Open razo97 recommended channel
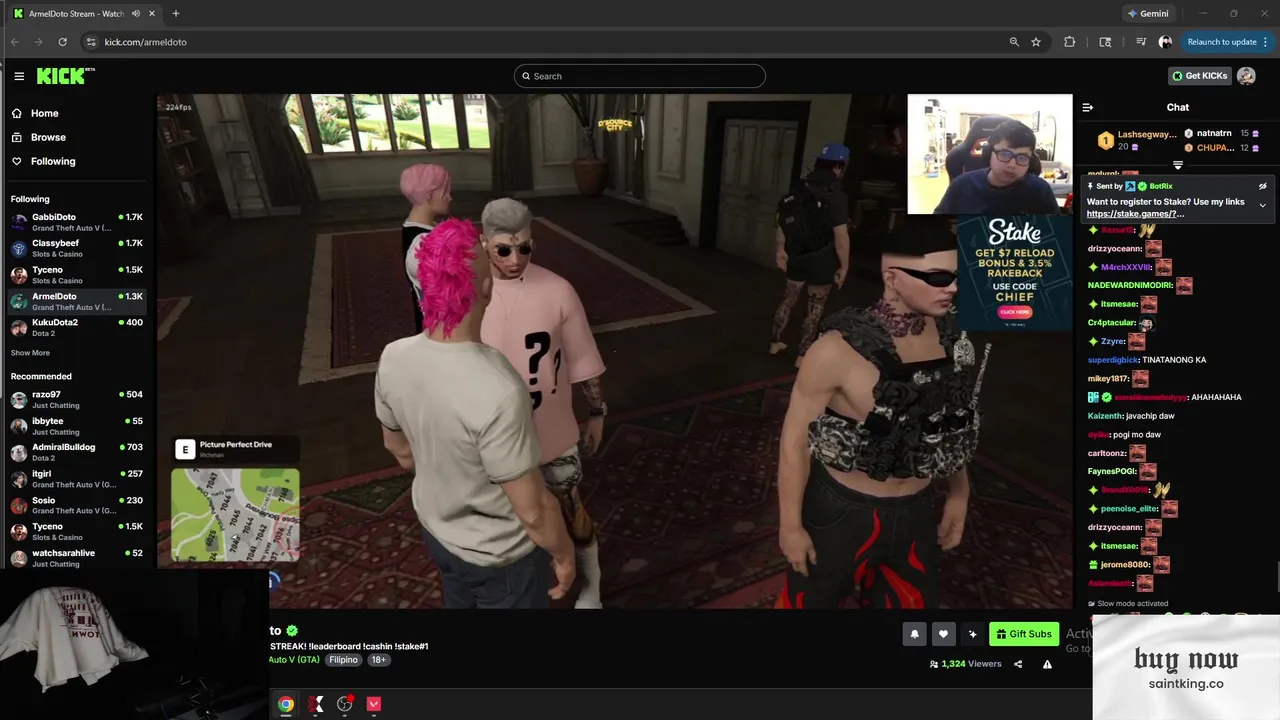1280x720 pixels. tap(77, 399)
